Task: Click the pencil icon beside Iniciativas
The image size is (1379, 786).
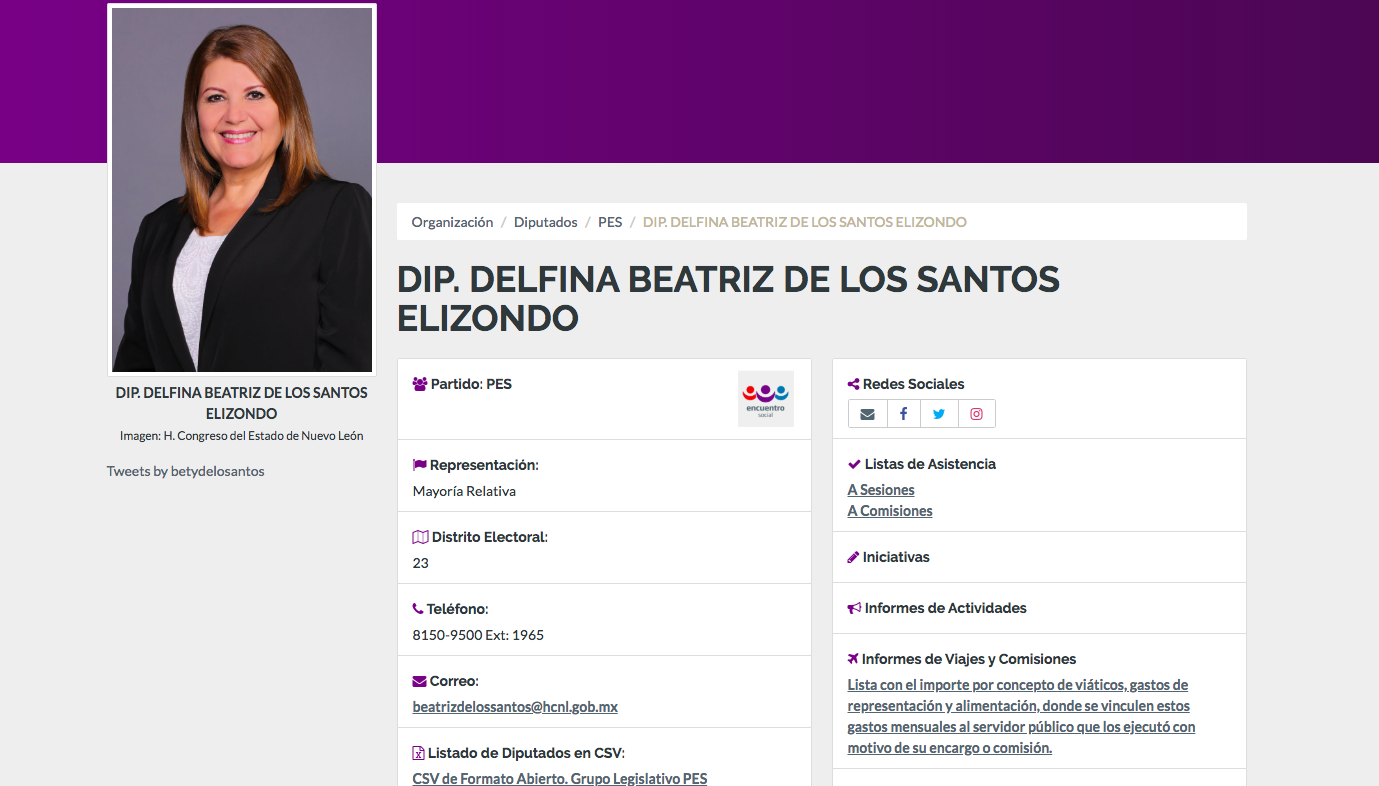Action: (x=852, y=556)
